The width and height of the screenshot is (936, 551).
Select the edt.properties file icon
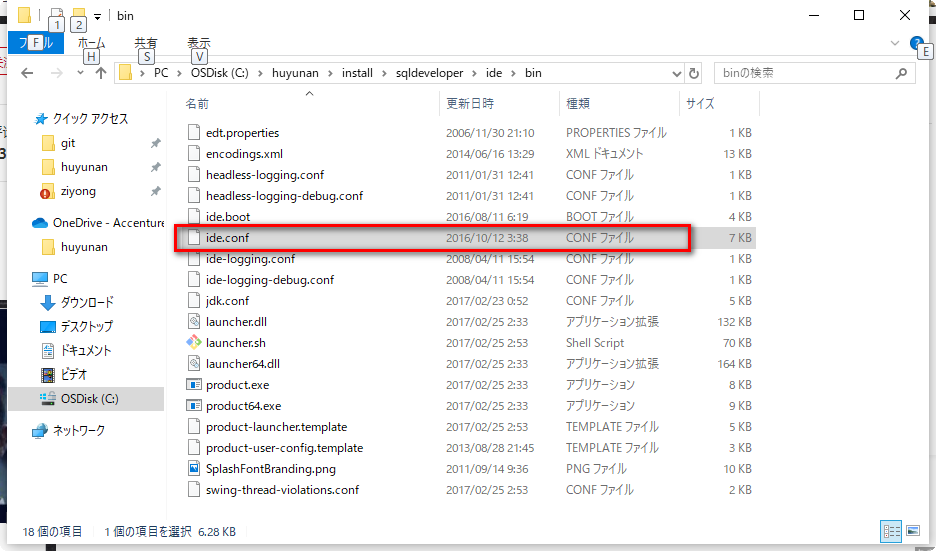(193, 133)
